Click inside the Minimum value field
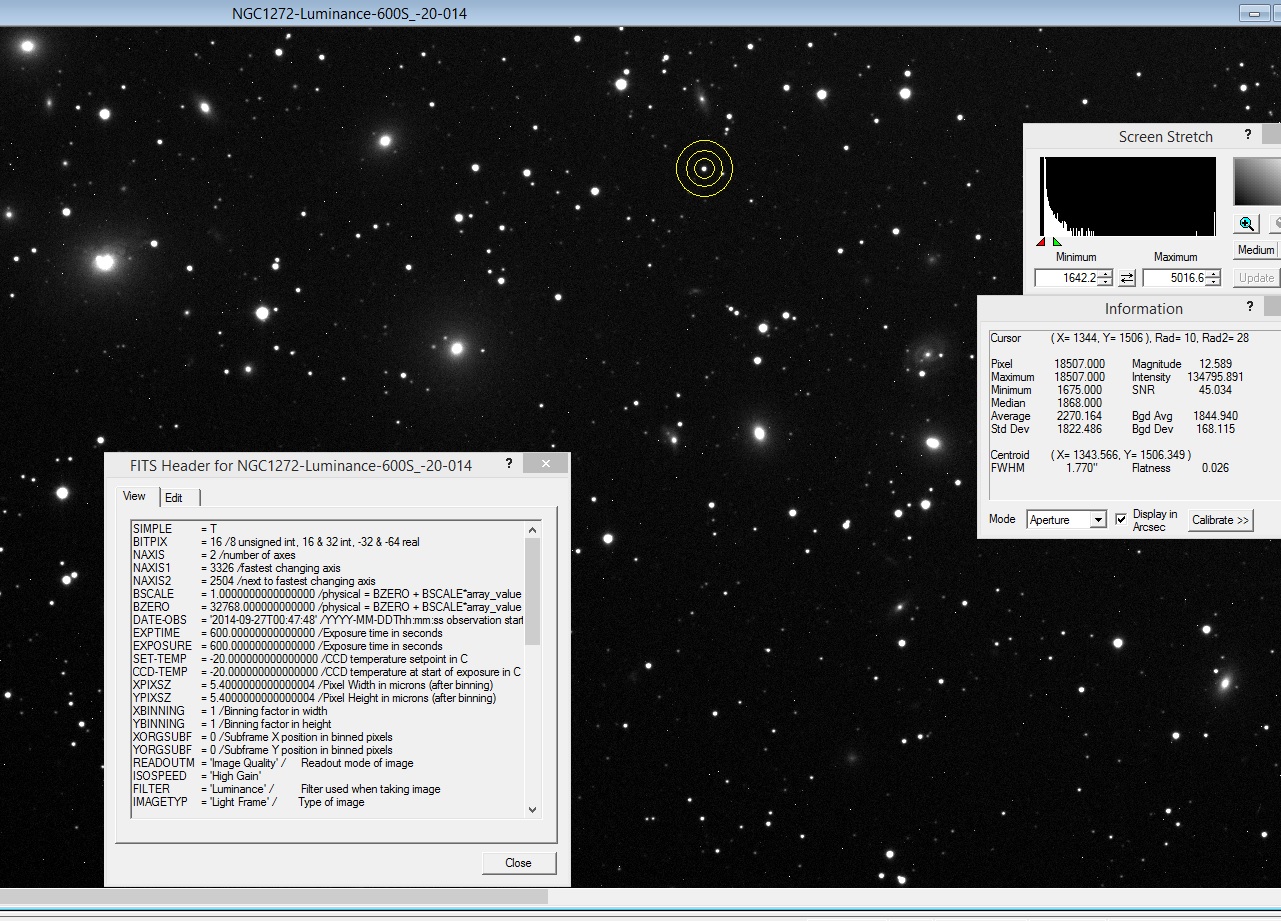This screenshot has height=921, width=1281. [x=1065, y=277]
